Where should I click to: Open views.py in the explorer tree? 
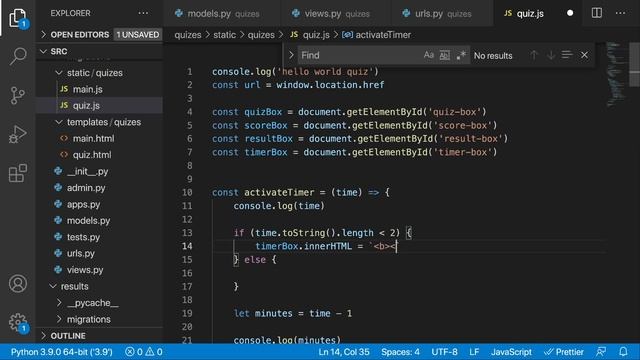point(85,270)
